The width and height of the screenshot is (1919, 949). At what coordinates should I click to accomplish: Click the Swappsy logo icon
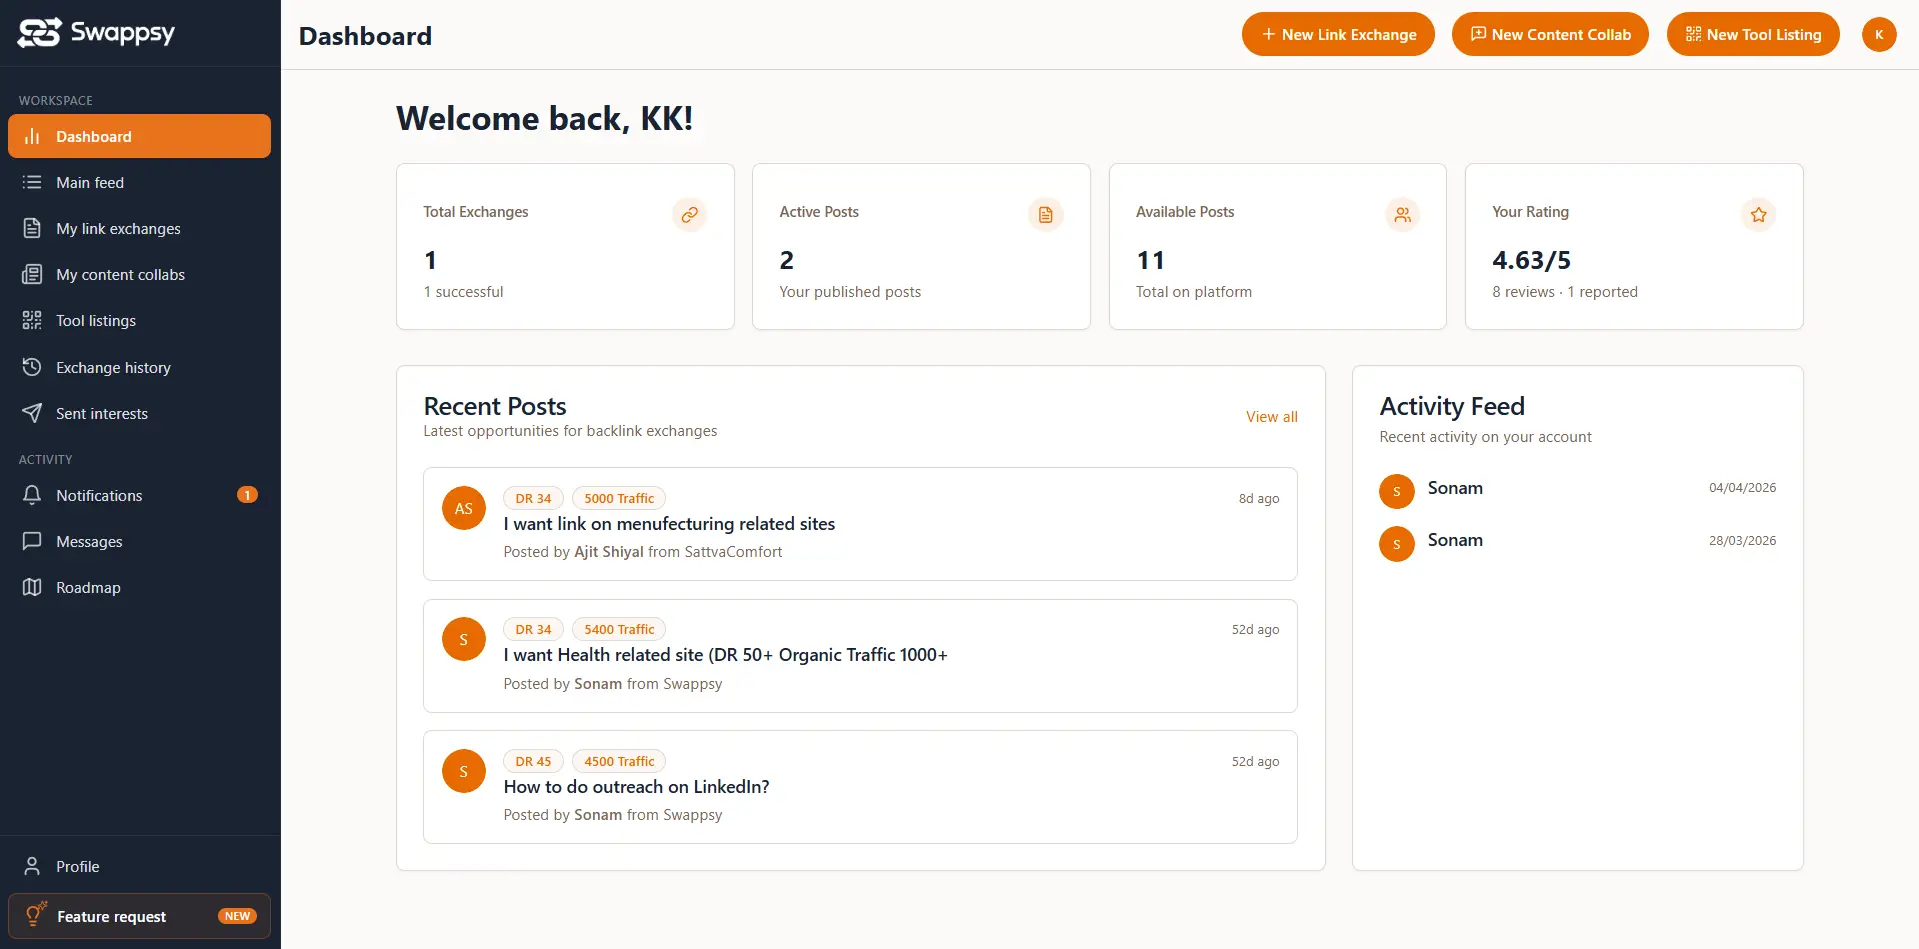(39, 33)
